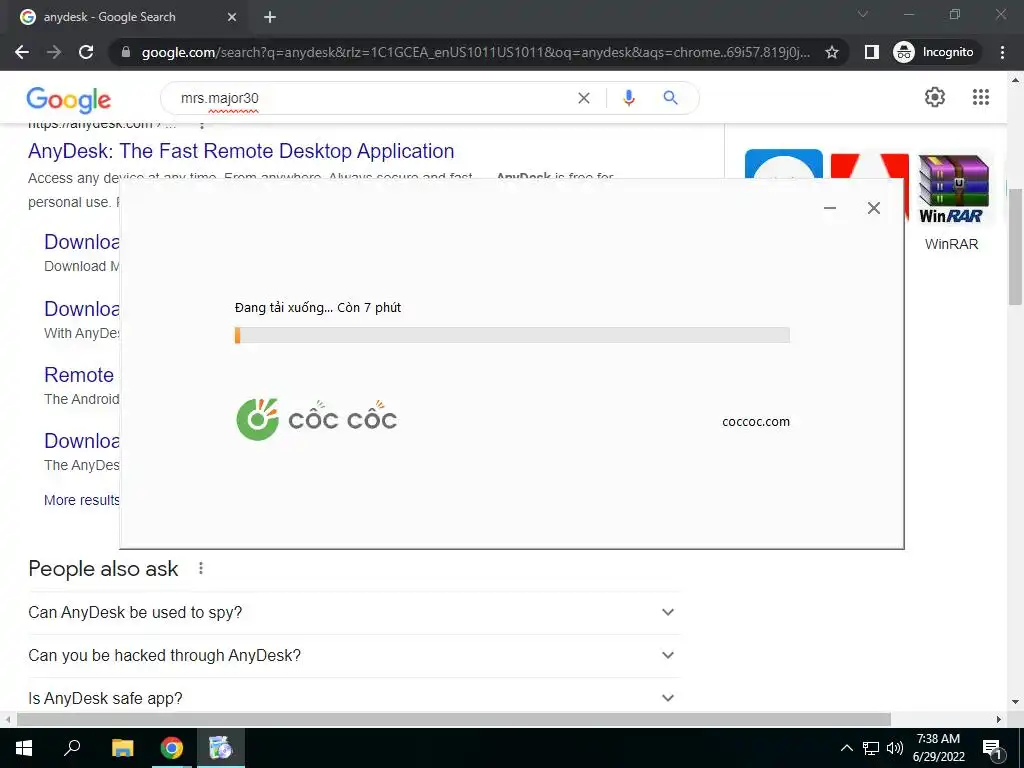Open Windows taskbar search
1024x768 pixels.
coord(72,748)
